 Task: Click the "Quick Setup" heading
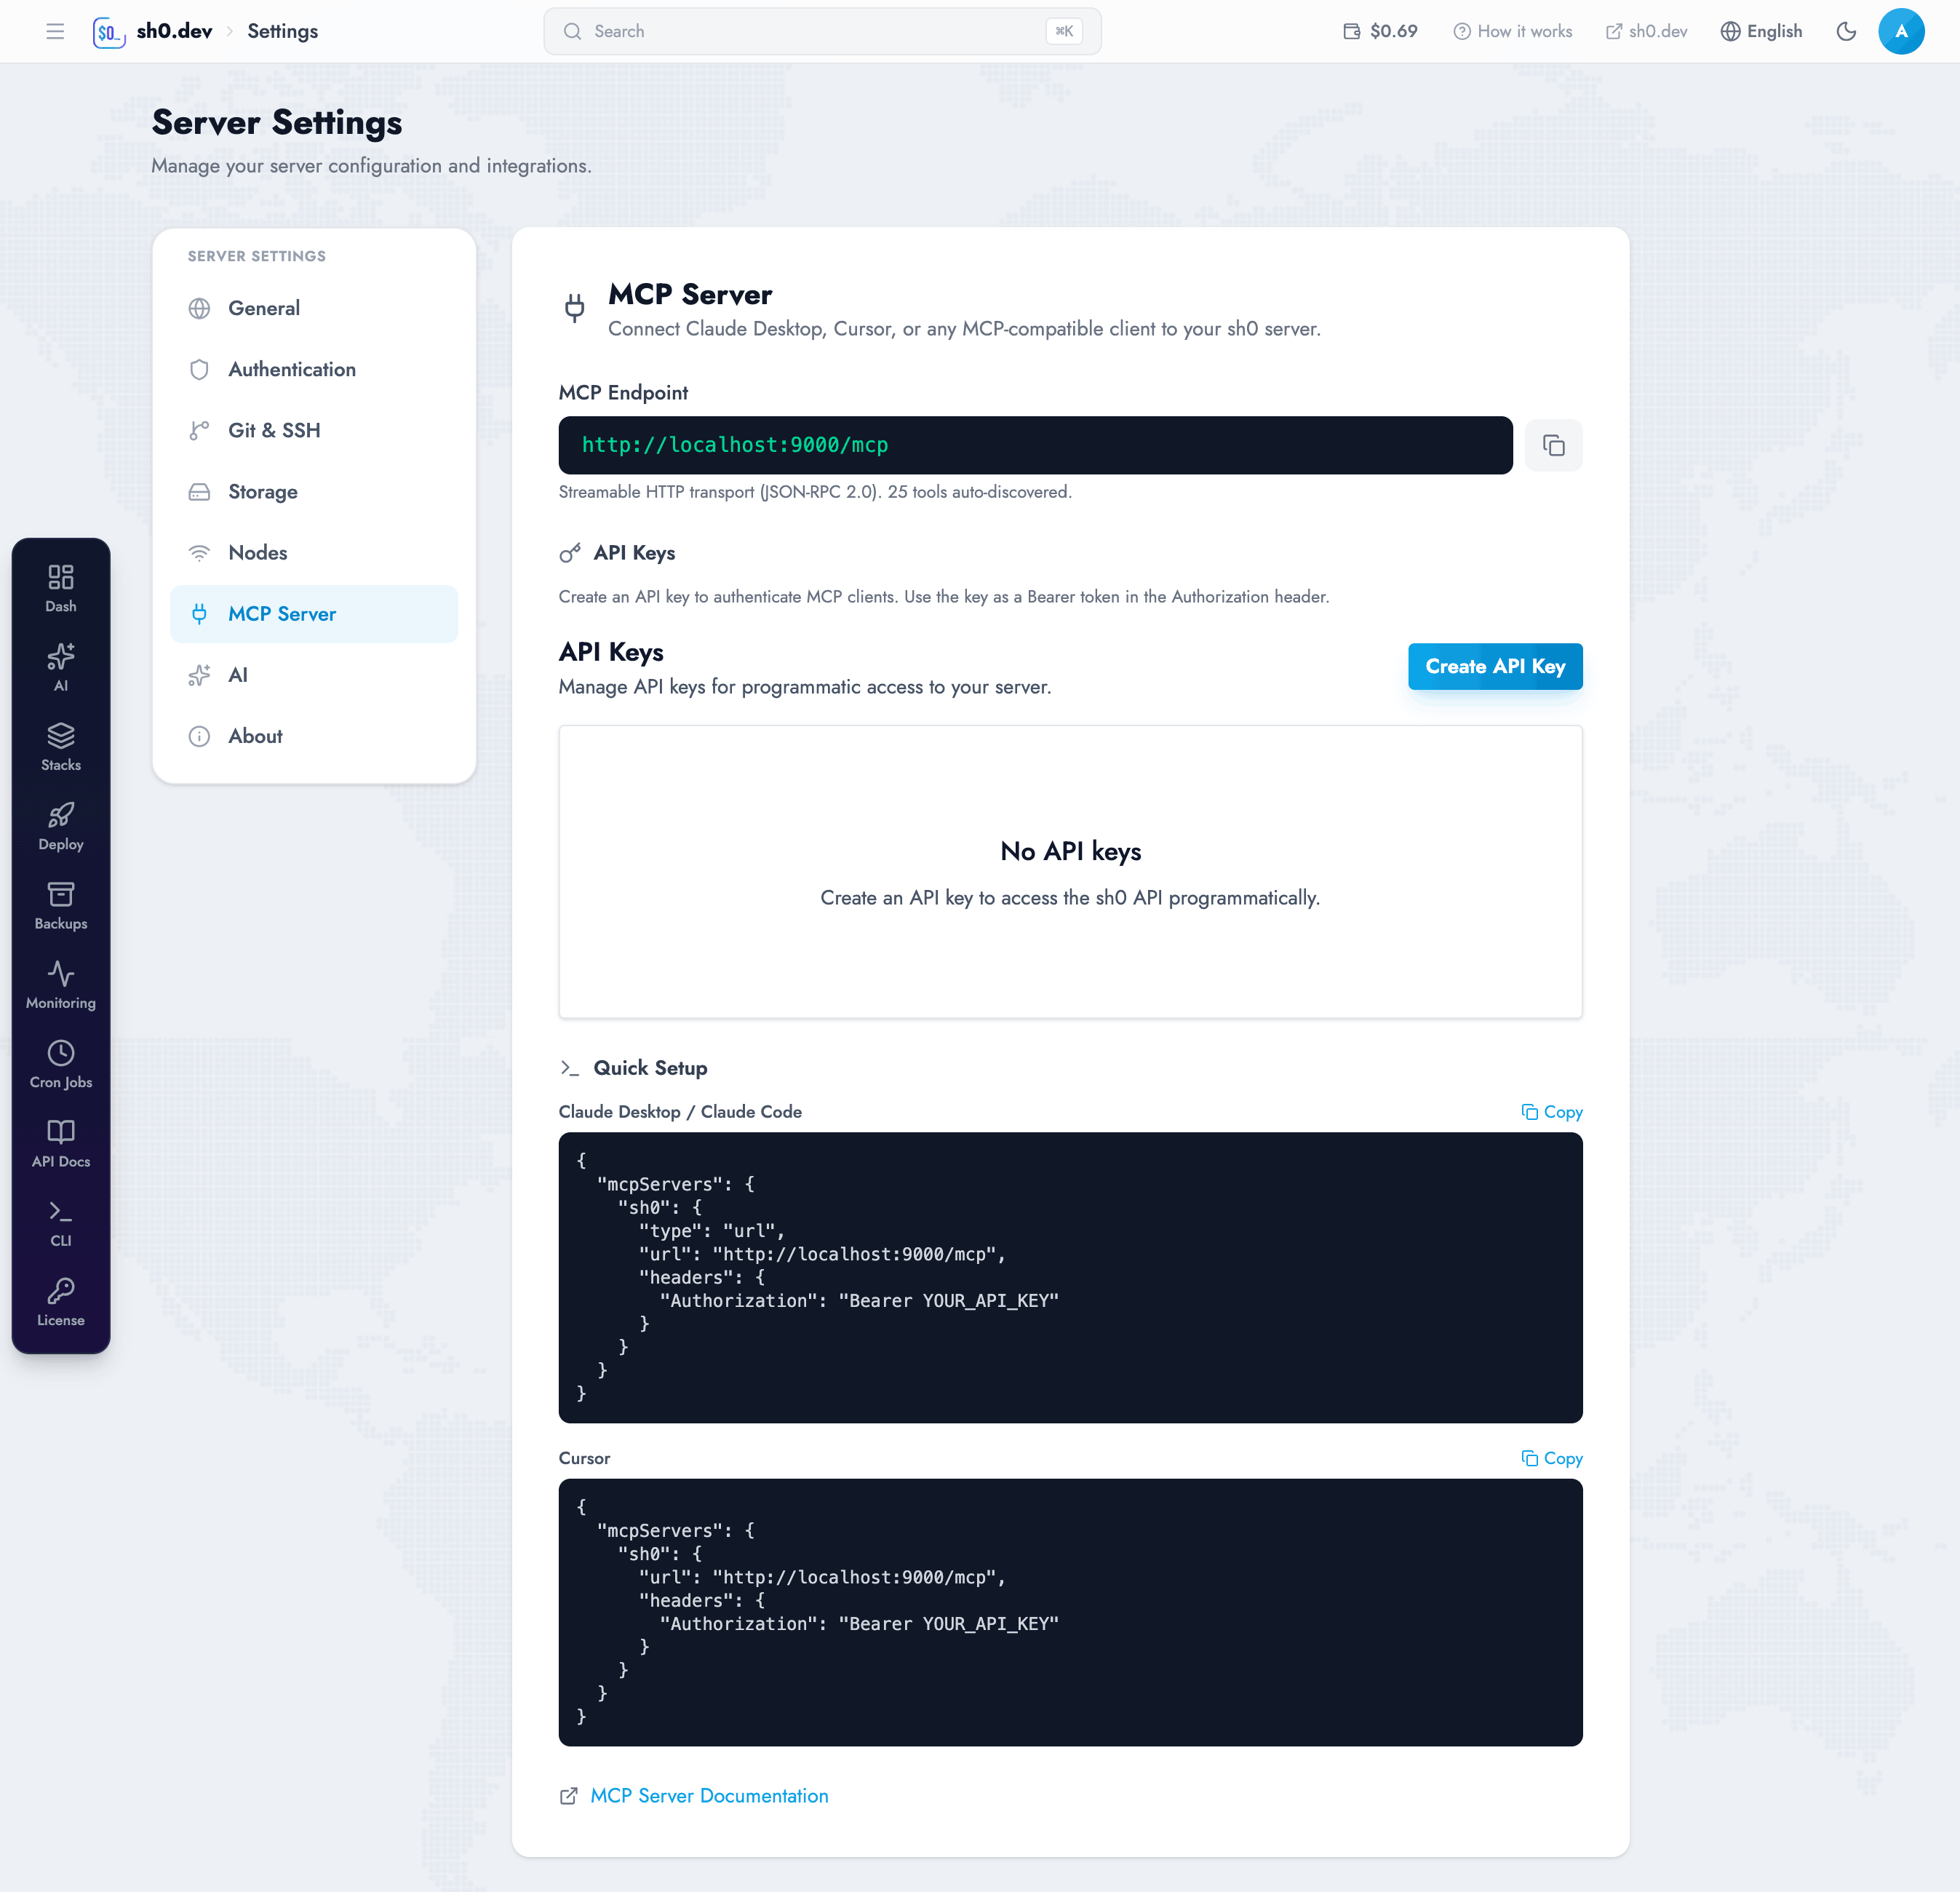[x=650, y=1068]
